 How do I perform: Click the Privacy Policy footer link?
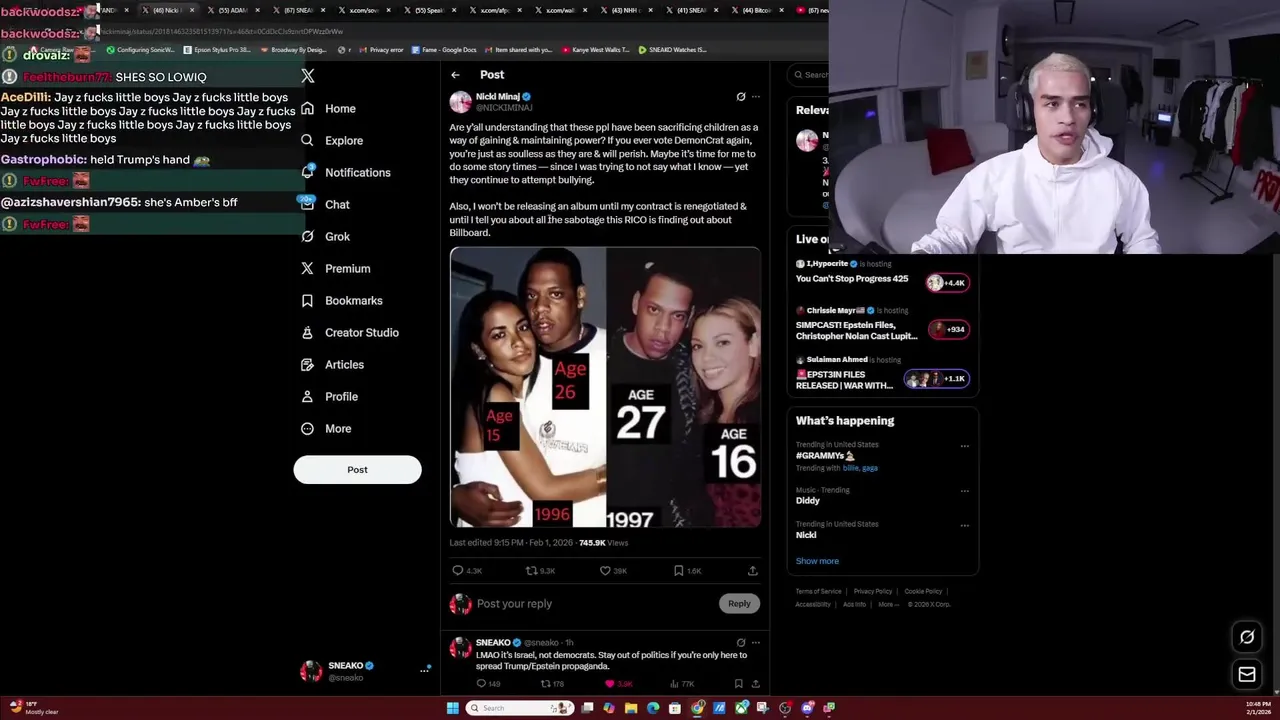coord(873,592)
